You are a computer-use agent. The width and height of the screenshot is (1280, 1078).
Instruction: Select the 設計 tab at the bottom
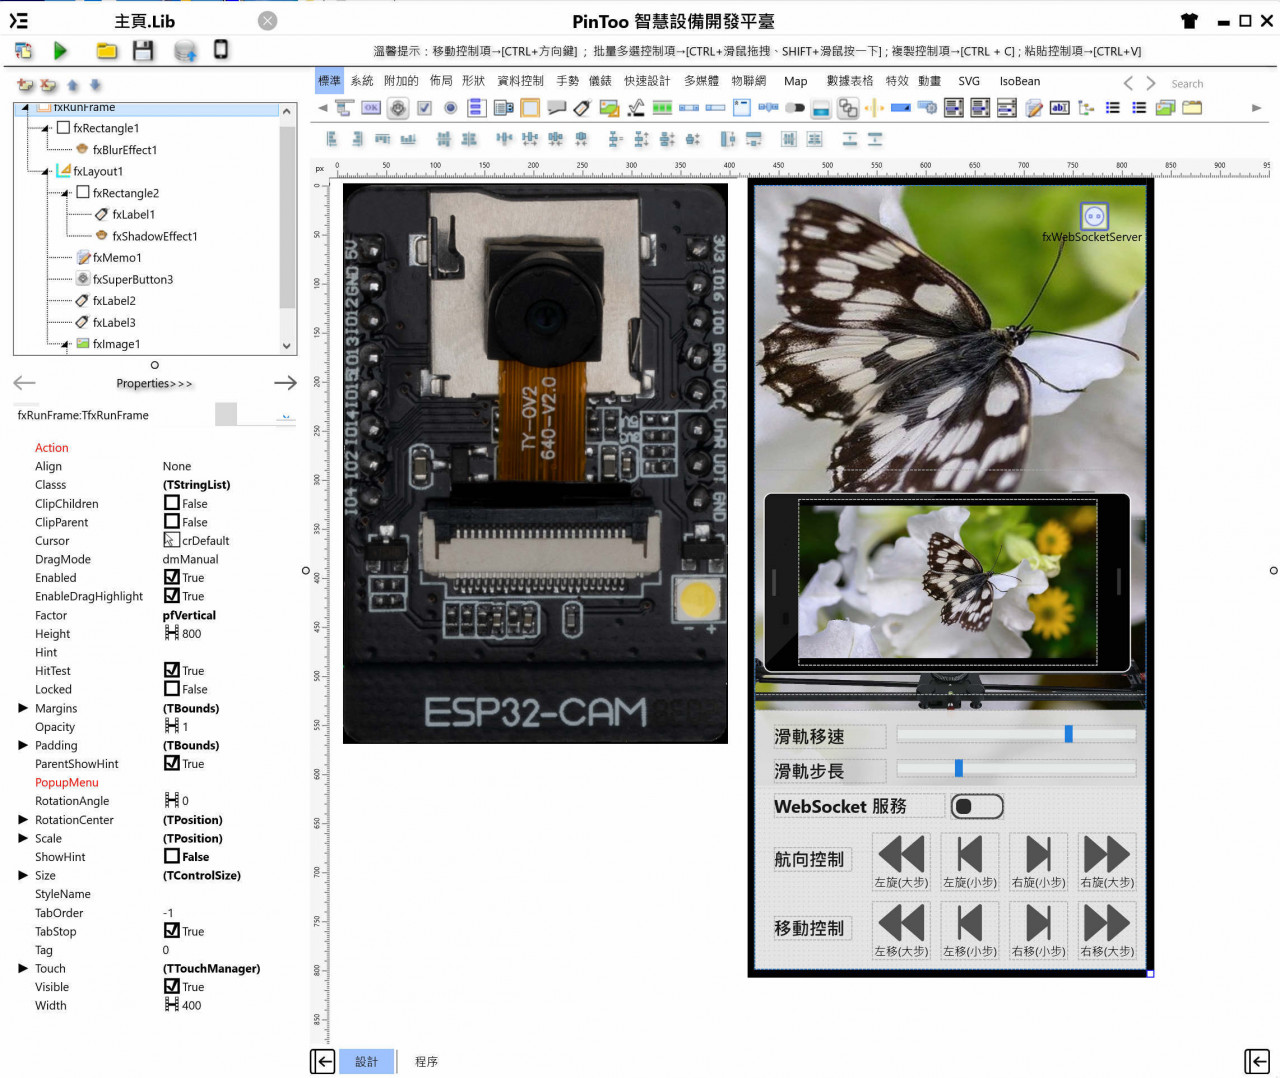coord(367,1062)
